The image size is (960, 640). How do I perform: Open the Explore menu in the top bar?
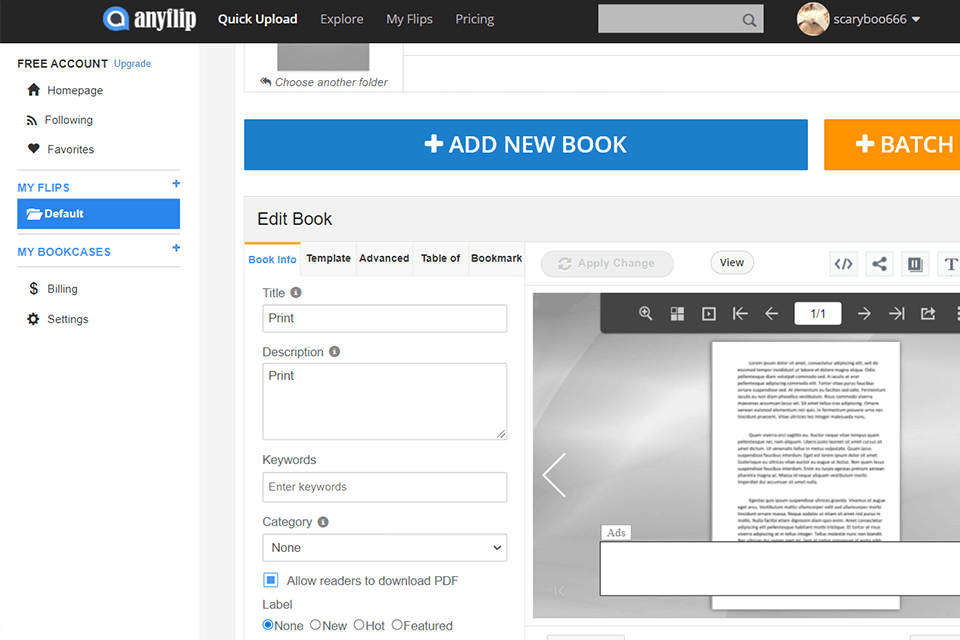(341, 19)
